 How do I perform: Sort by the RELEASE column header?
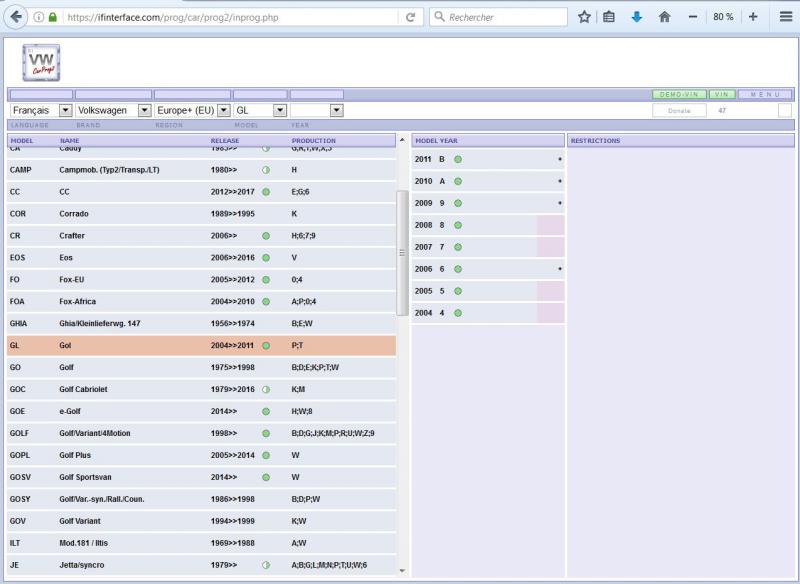(224, 140)
